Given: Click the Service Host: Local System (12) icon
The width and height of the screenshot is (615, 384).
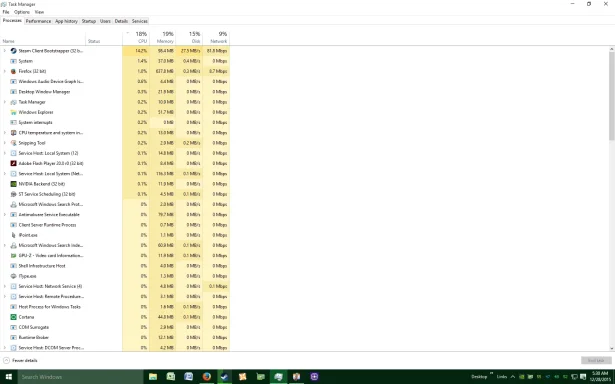Looking at the screenshot, I should [13, 153].
